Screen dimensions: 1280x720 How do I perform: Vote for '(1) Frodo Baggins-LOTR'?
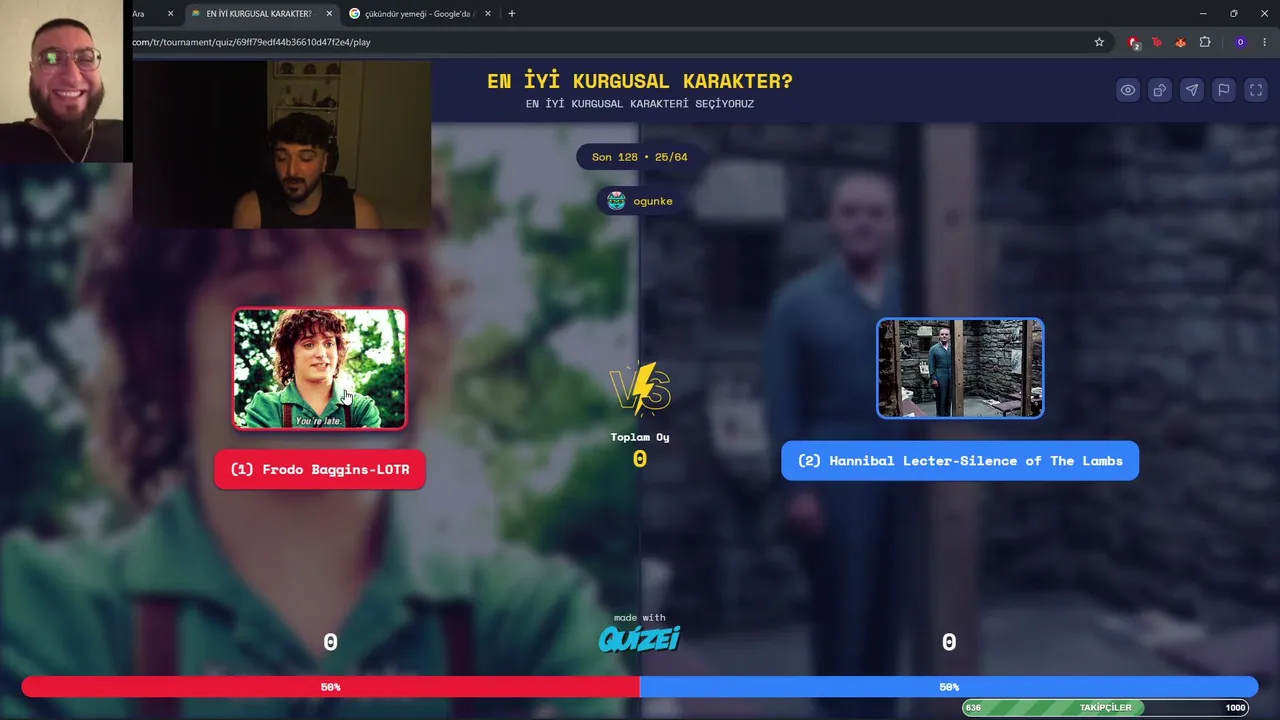[320, 469]
